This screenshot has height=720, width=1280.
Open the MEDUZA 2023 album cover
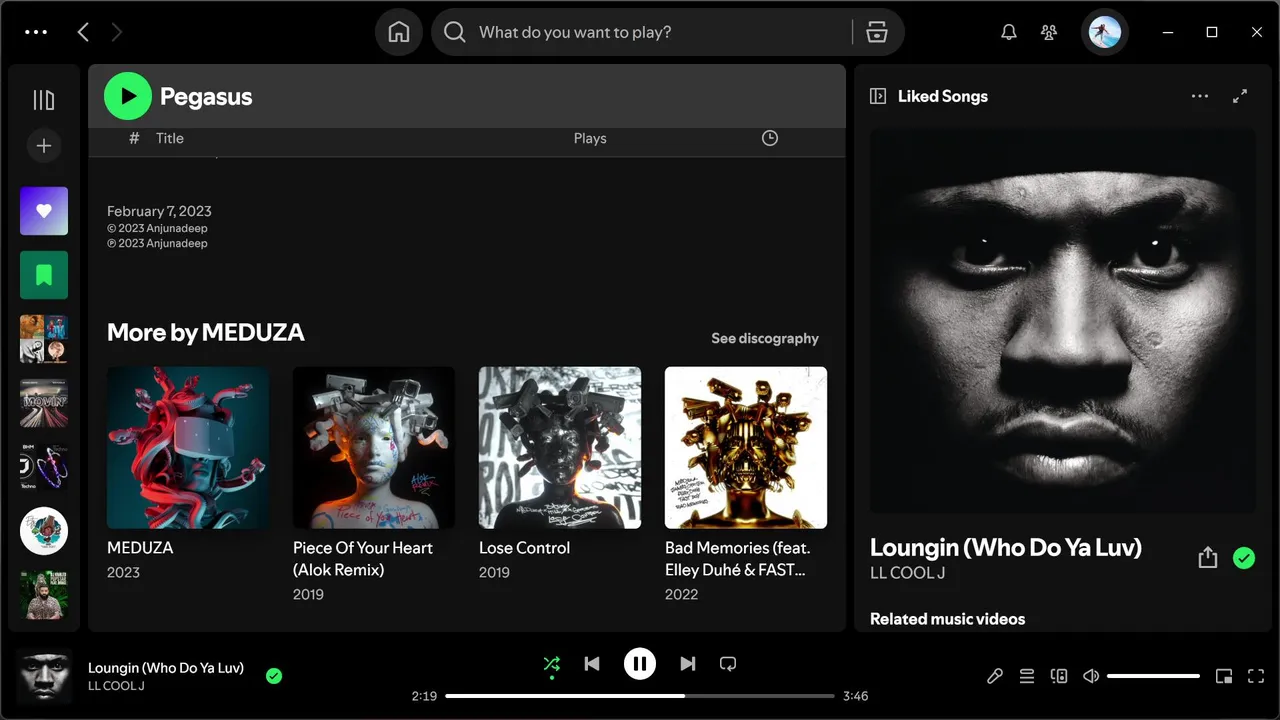188,447
